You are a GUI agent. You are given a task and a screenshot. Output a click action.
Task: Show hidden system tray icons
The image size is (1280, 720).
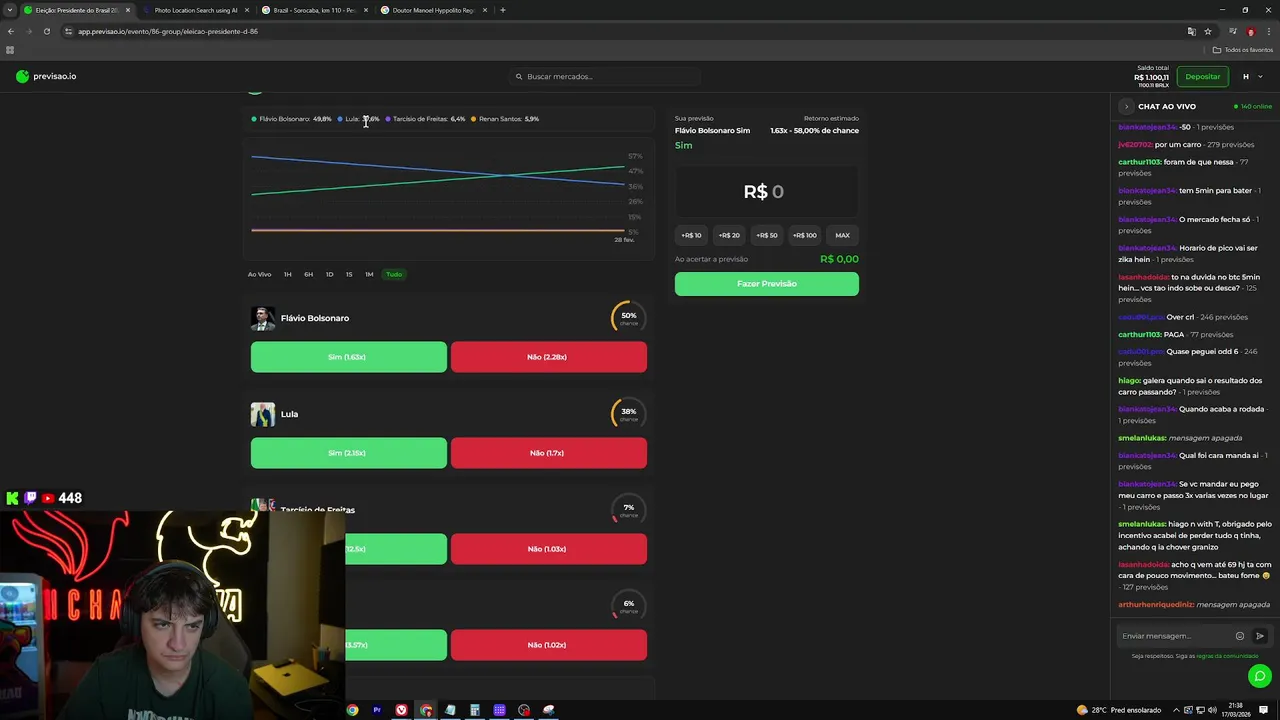[1176, 710]
